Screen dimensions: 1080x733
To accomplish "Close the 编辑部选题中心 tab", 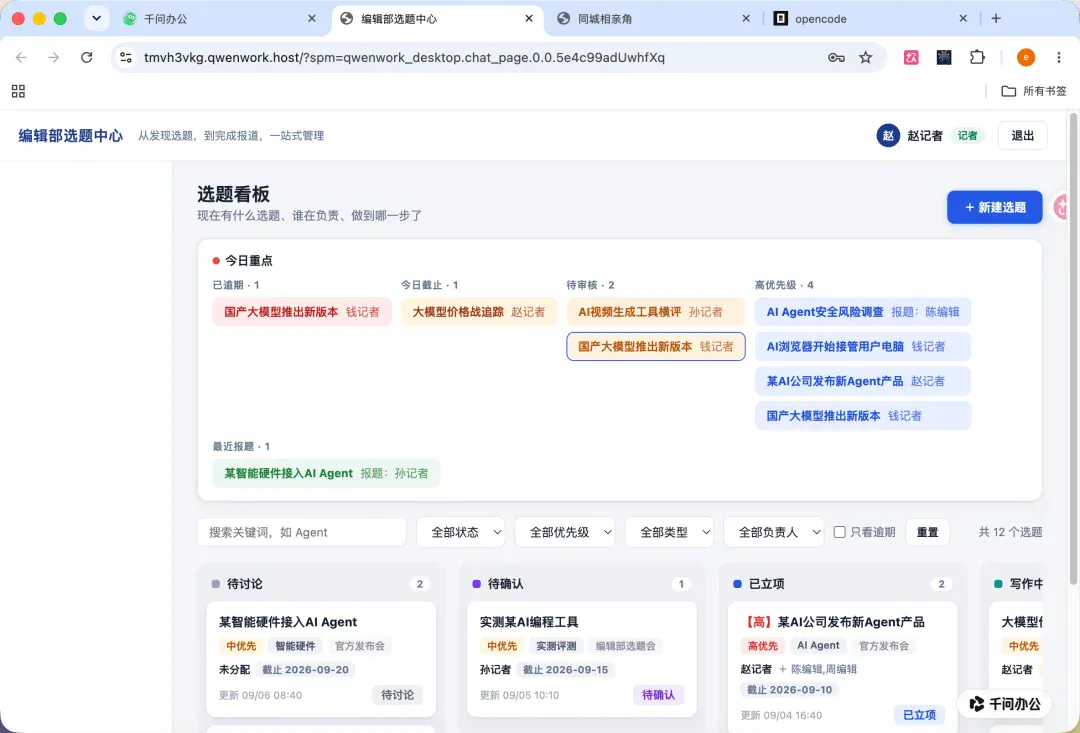I will (x=529, y=19).
